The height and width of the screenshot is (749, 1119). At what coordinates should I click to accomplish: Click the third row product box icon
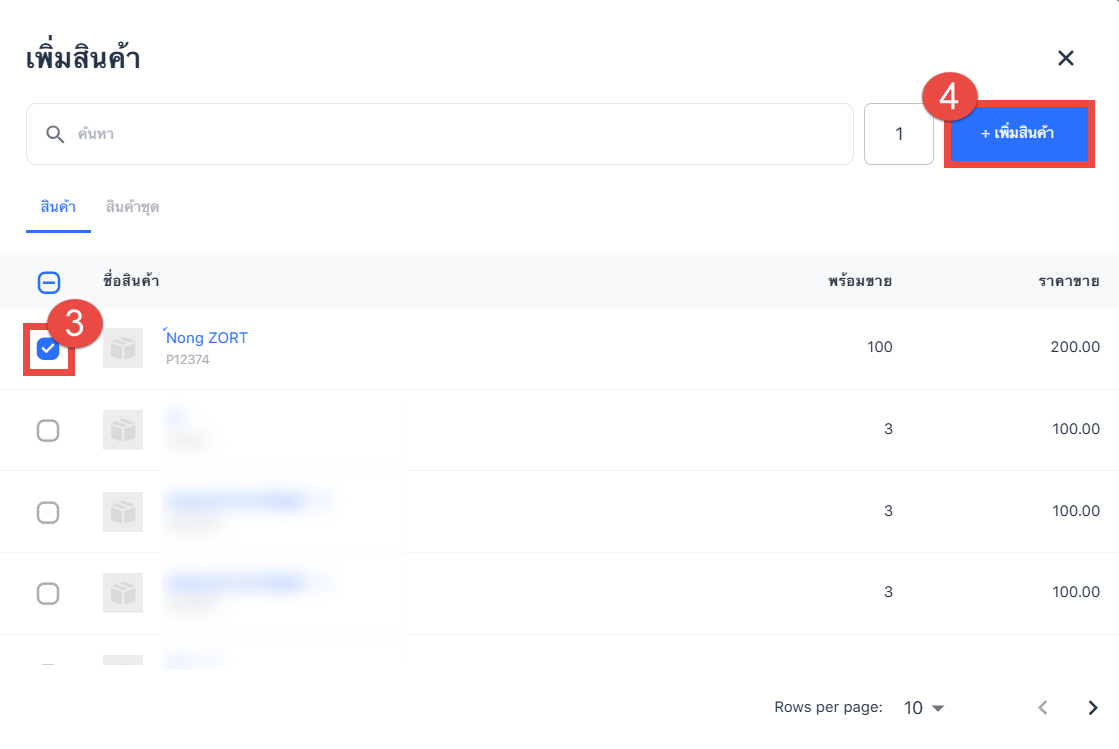point(122,512)
